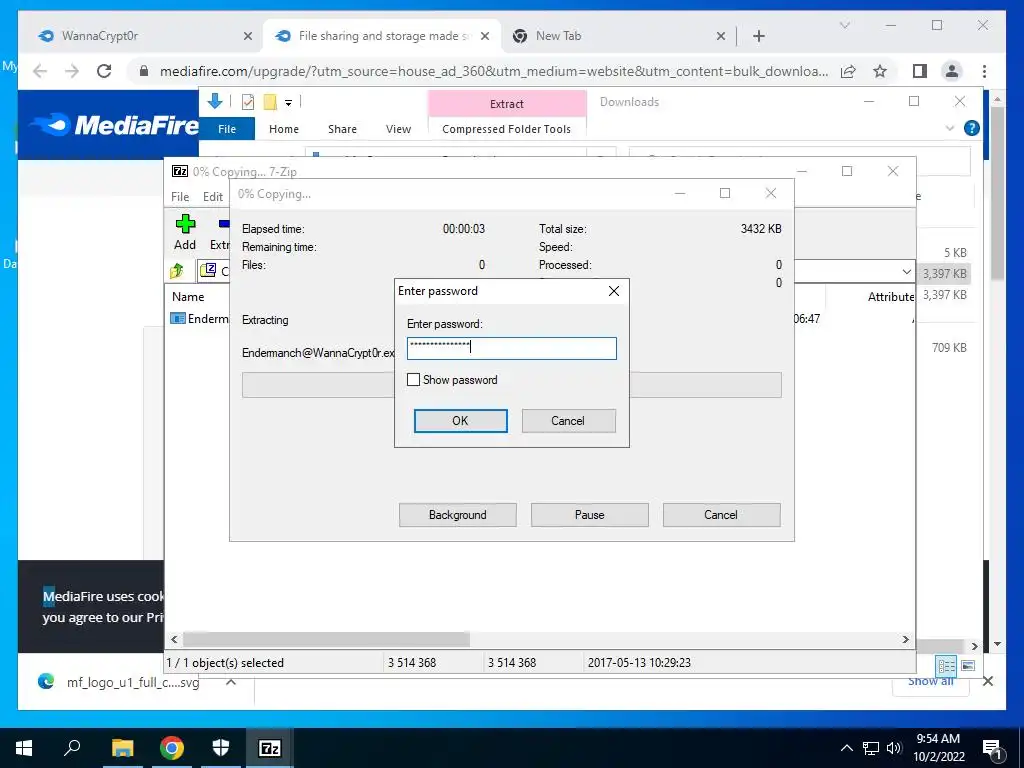
Task: Select Compressed Folder Tools tab
Action: (506, 129)
